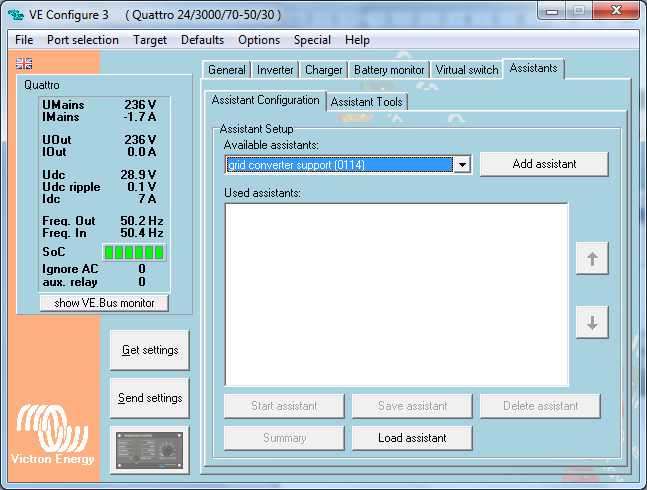Click the remote panel image button
The image size is (647, 490).
[150, 449]
